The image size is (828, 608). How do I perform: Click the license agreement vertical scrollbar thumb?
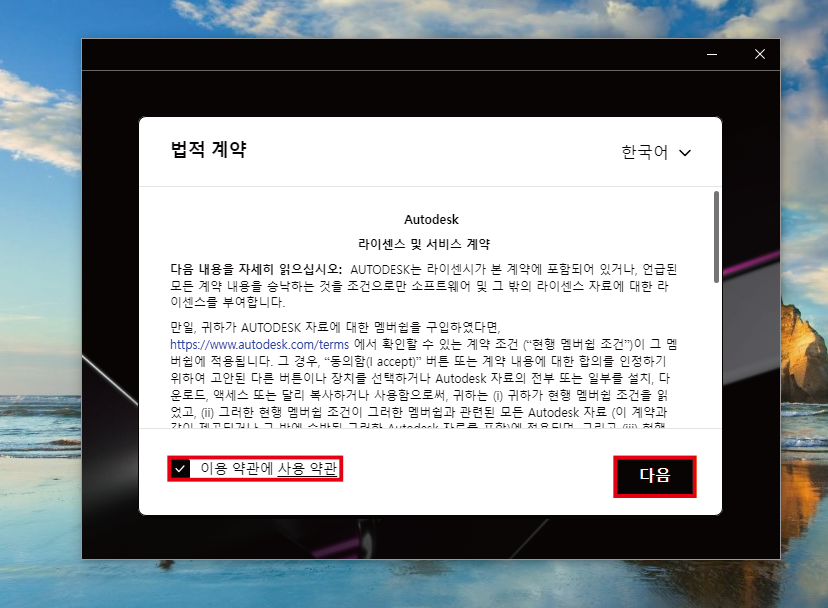point(716,237)
